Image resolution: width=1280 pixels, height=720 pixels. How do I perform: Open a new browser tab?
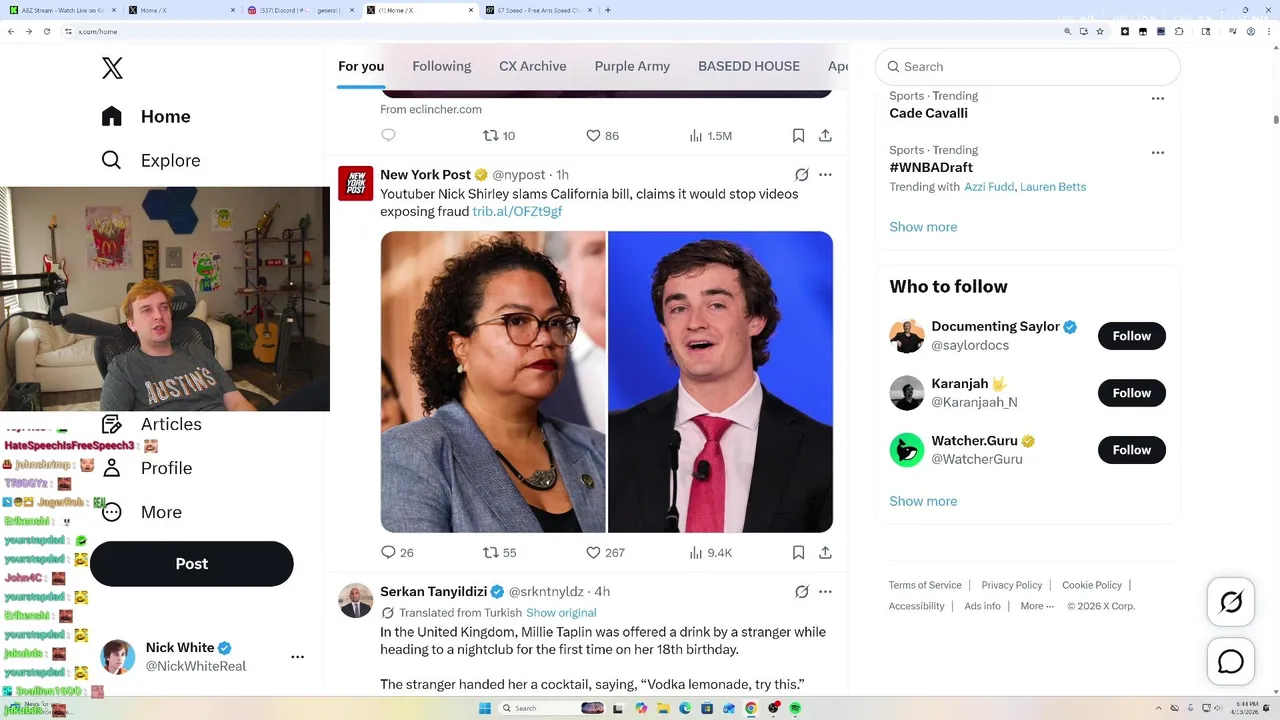(608, 10)
